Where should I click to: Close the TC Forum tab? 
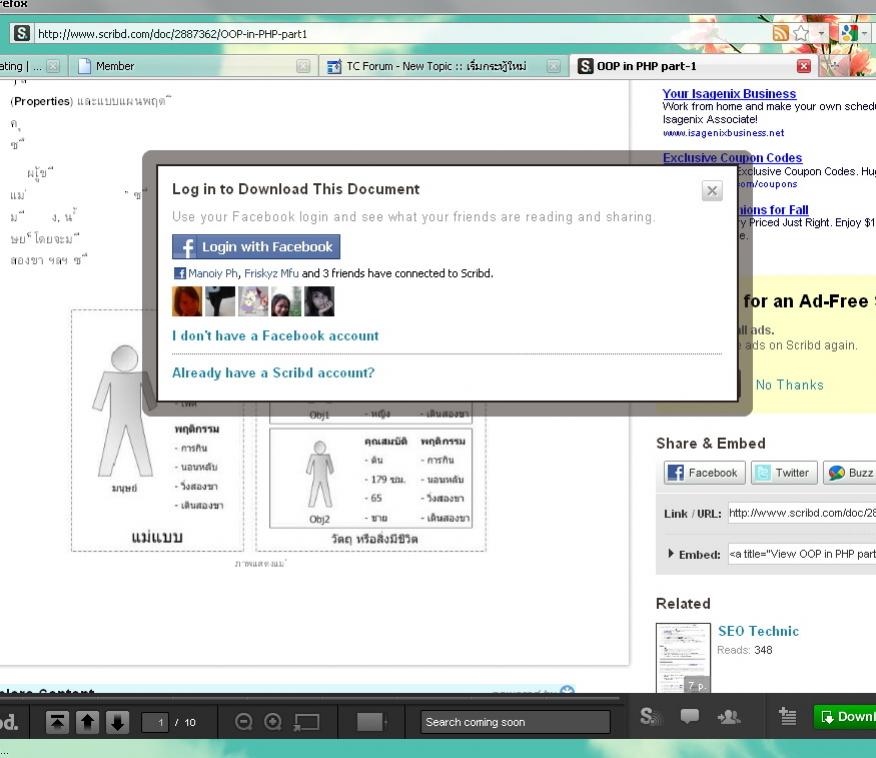pos(554,66)
